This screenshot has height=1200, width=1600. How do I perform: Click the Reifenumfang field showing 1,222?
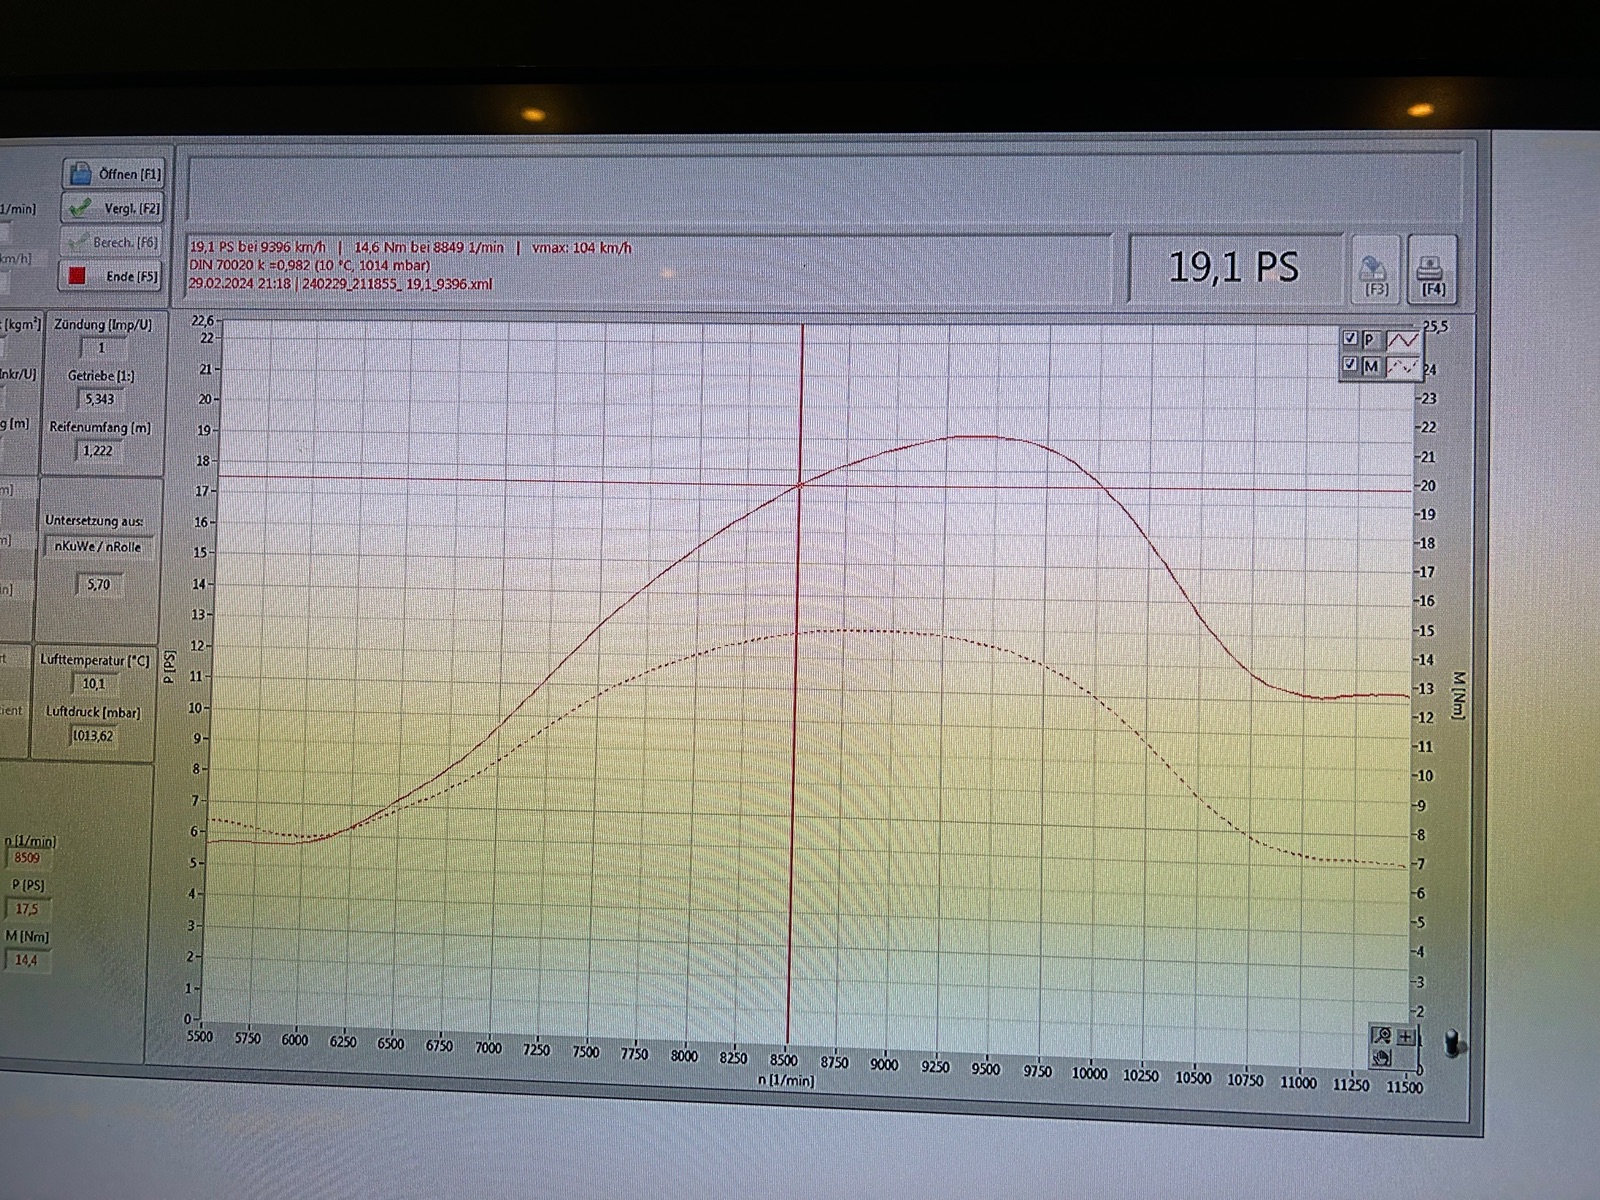click(x=98, y=451)
